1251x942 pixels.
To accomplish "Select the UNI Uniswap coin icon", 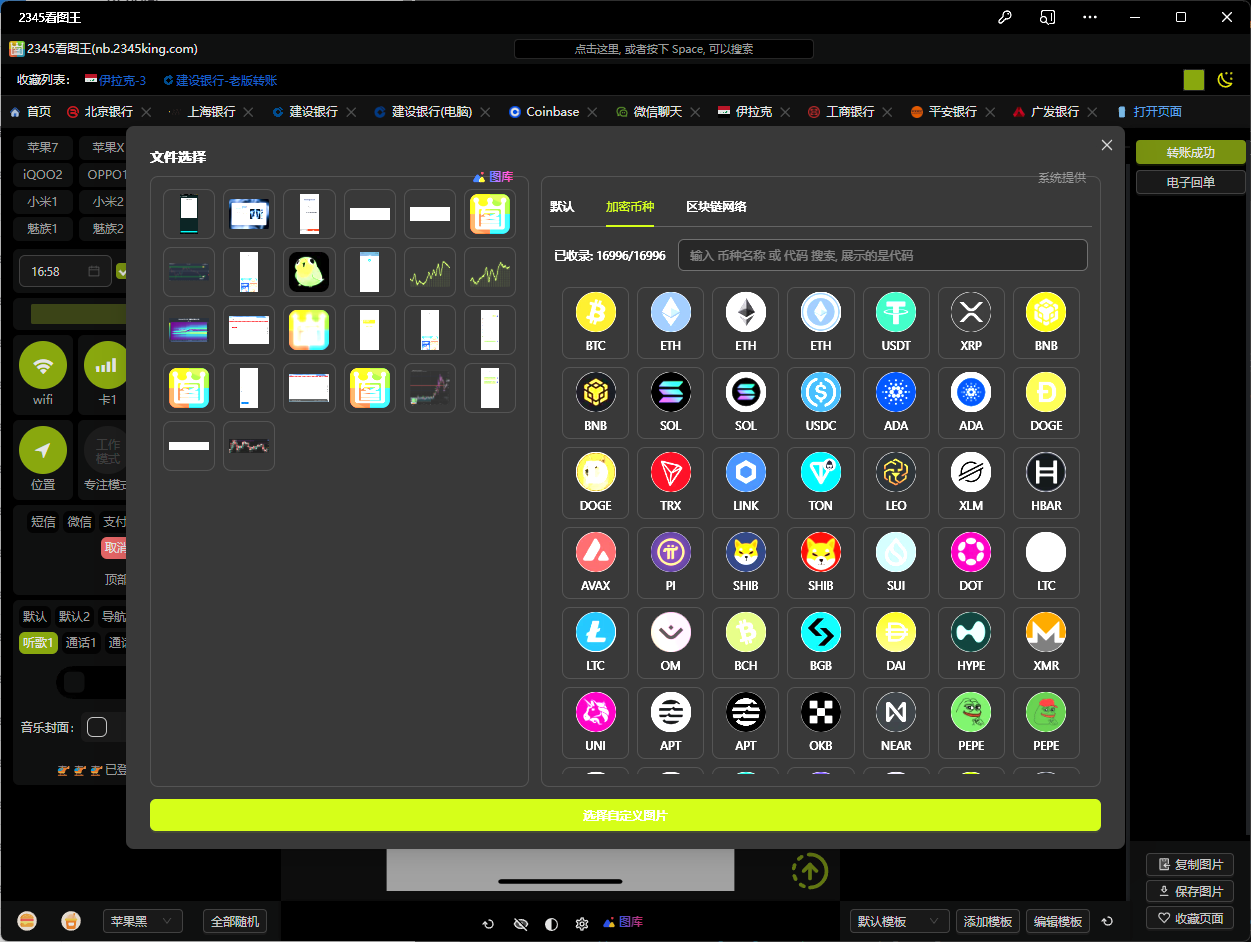I will (595, 713).
